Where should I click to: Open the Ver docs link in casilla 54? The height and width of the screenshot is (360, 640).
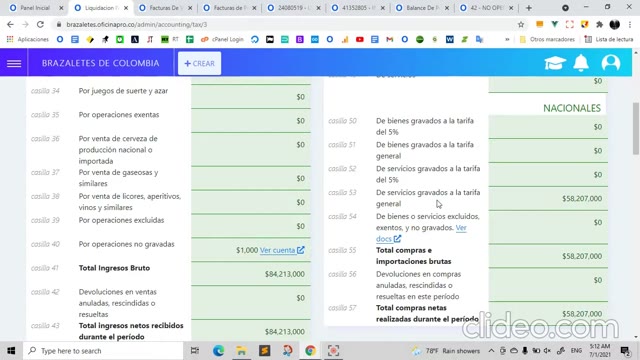pos(421,233)
